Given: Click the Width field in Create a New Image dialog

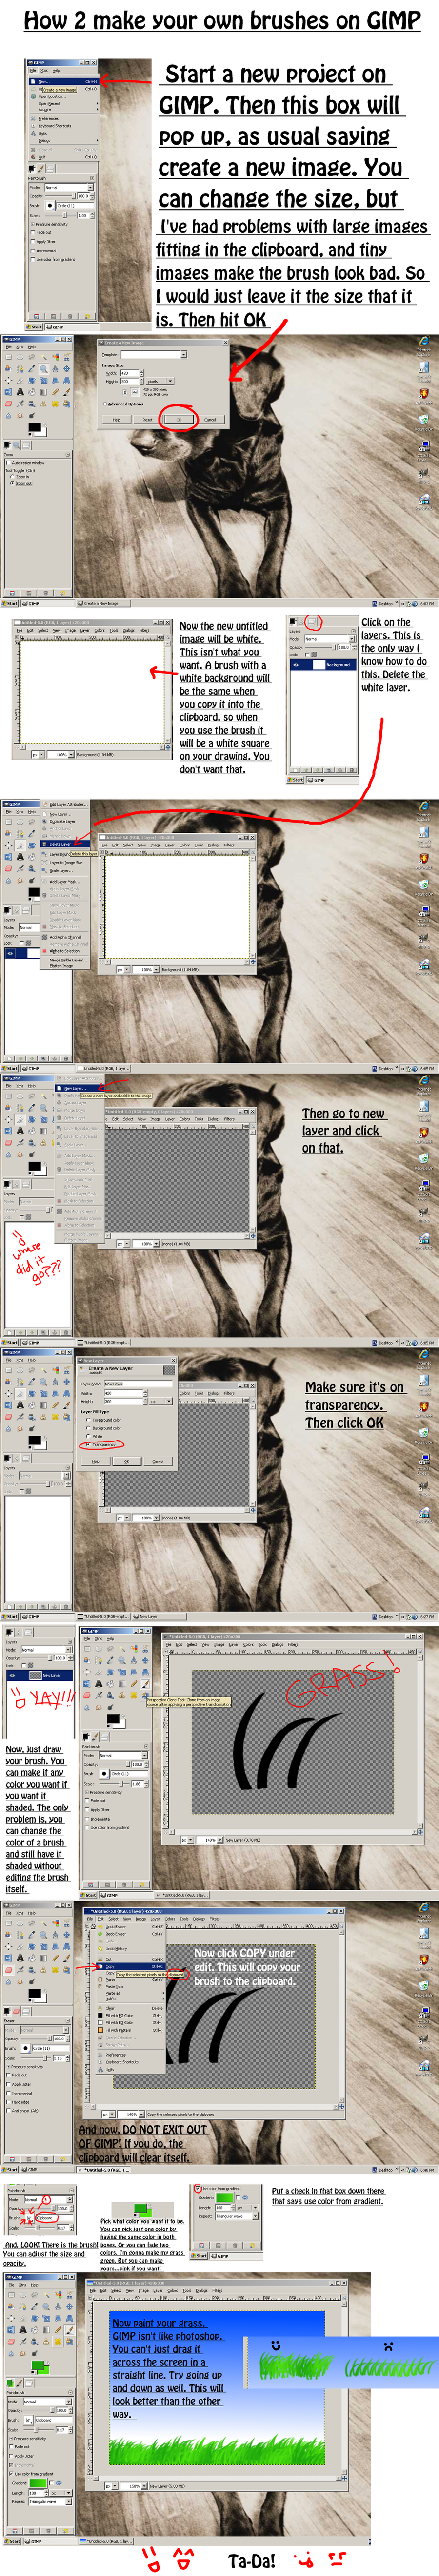Looking at the screenshot, I should (x=131, y=374).
